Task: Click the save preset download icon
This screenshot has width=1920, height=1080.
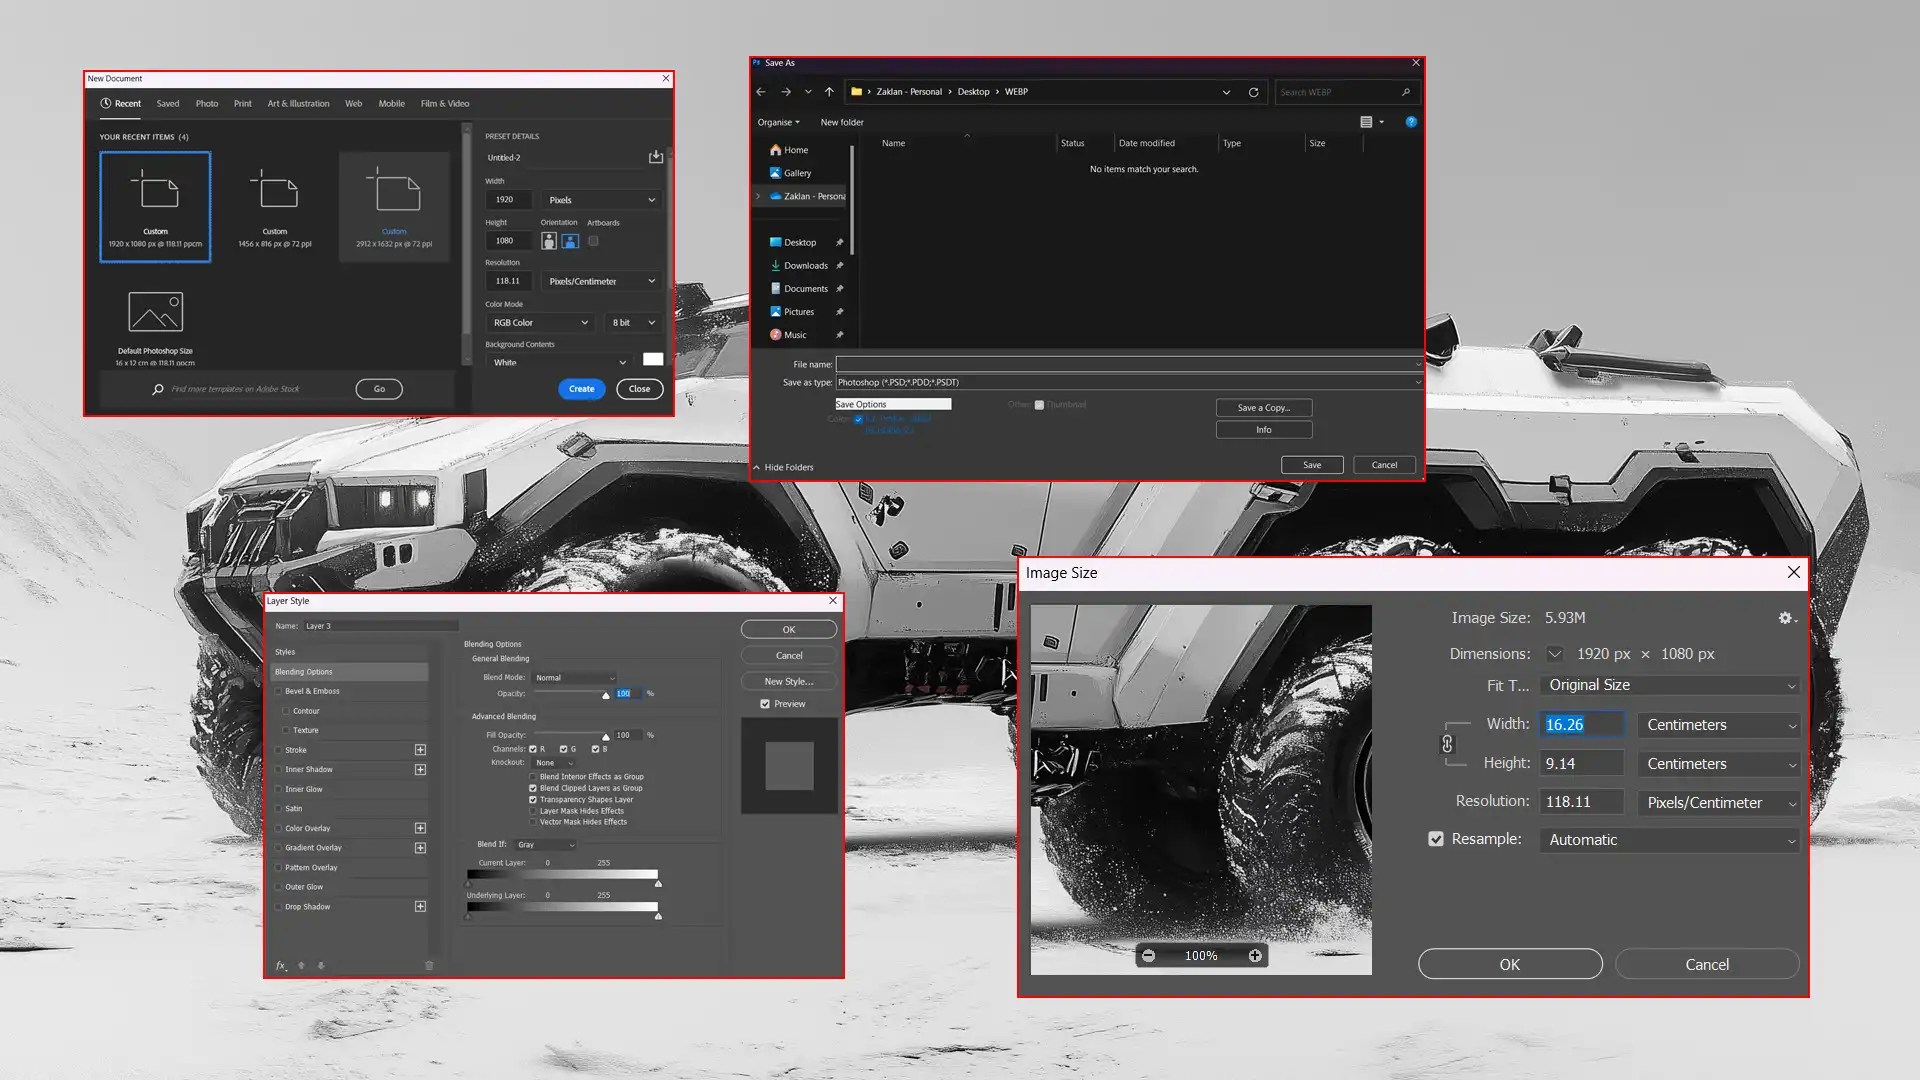Action: [x=656, y=157]
